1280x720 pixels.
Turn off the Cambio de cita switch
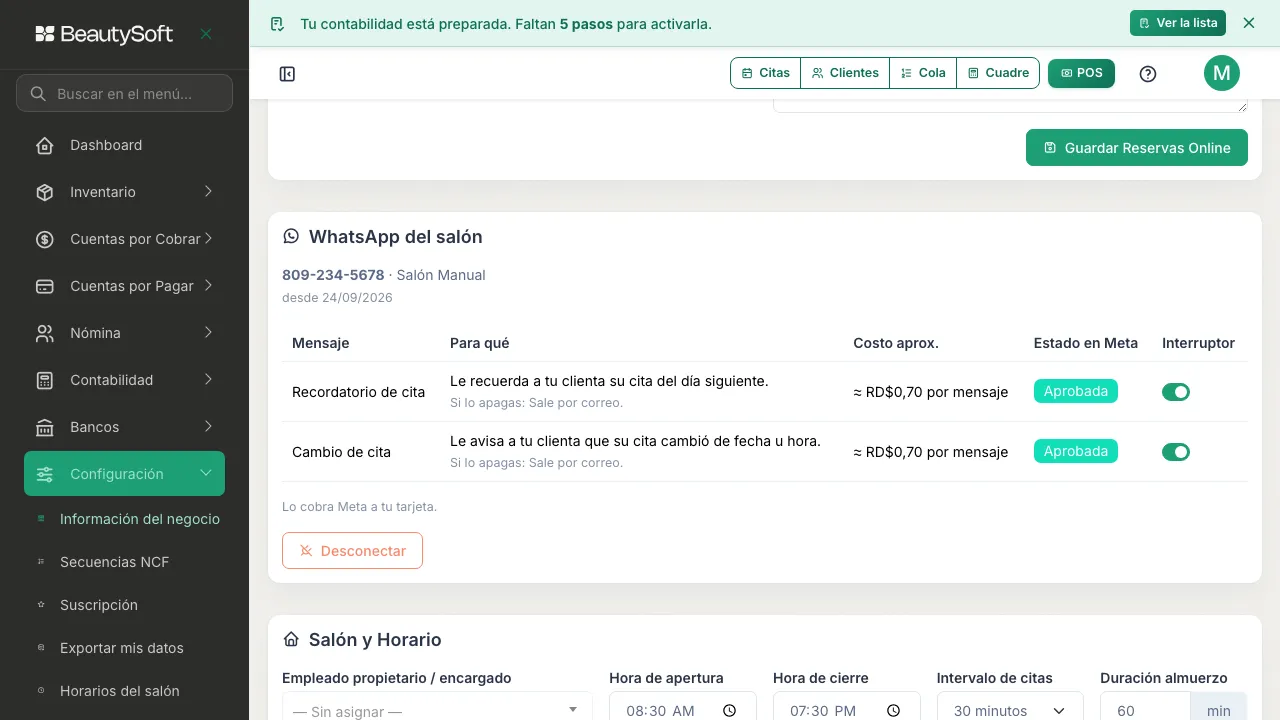click(x=1176, y=452)
